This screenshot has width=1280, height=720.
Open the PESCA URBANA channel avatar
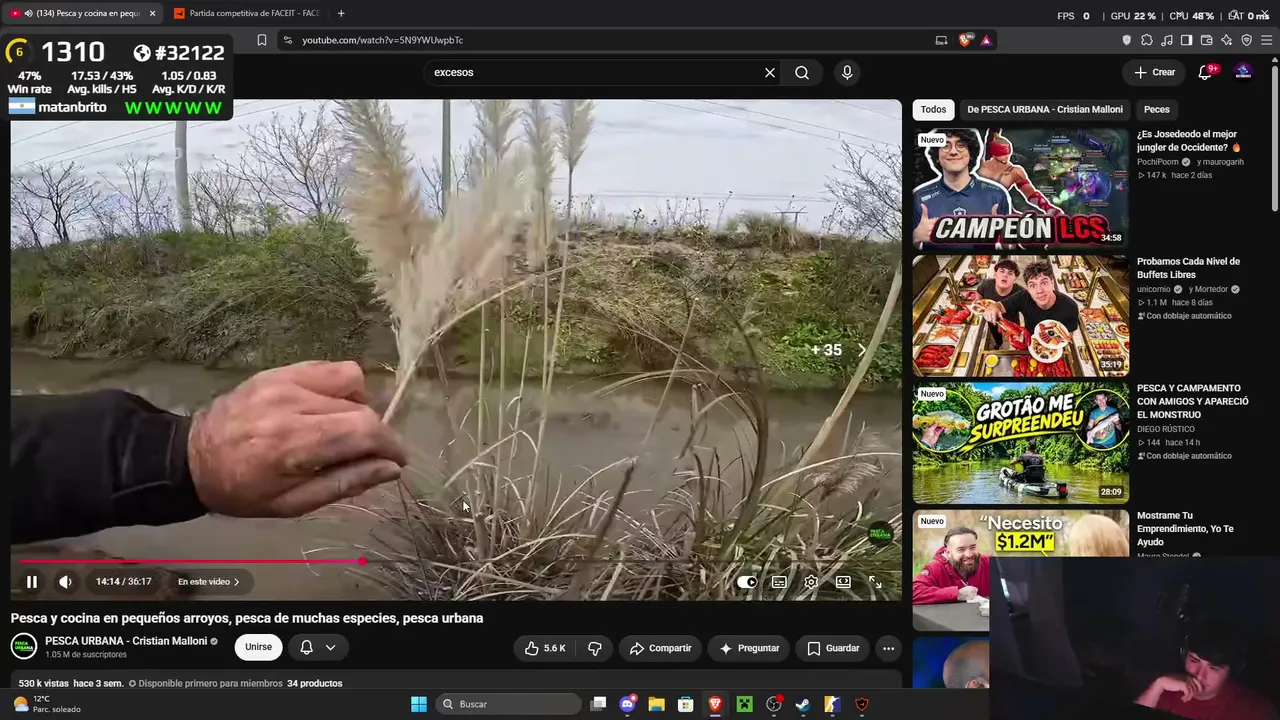pos(24,646)
